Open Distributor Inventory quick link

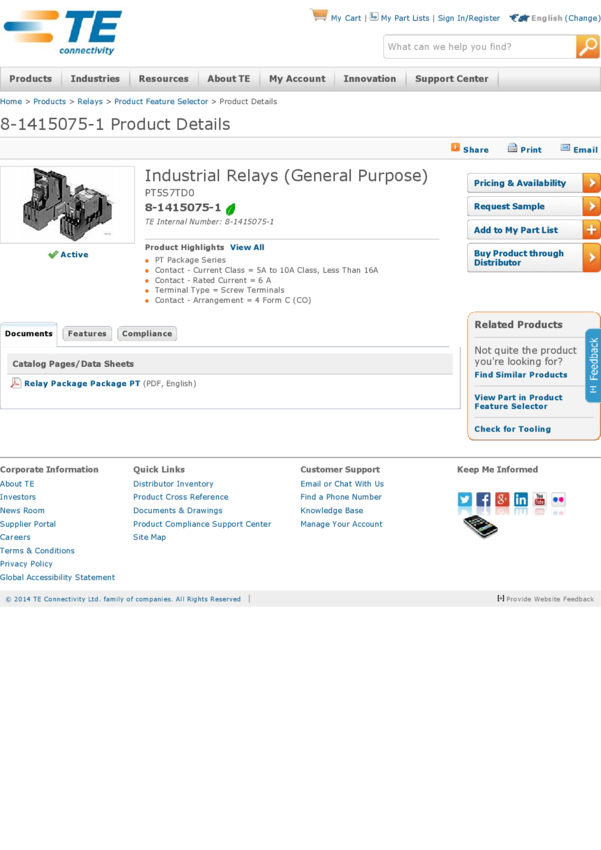[x=173, y=484]
